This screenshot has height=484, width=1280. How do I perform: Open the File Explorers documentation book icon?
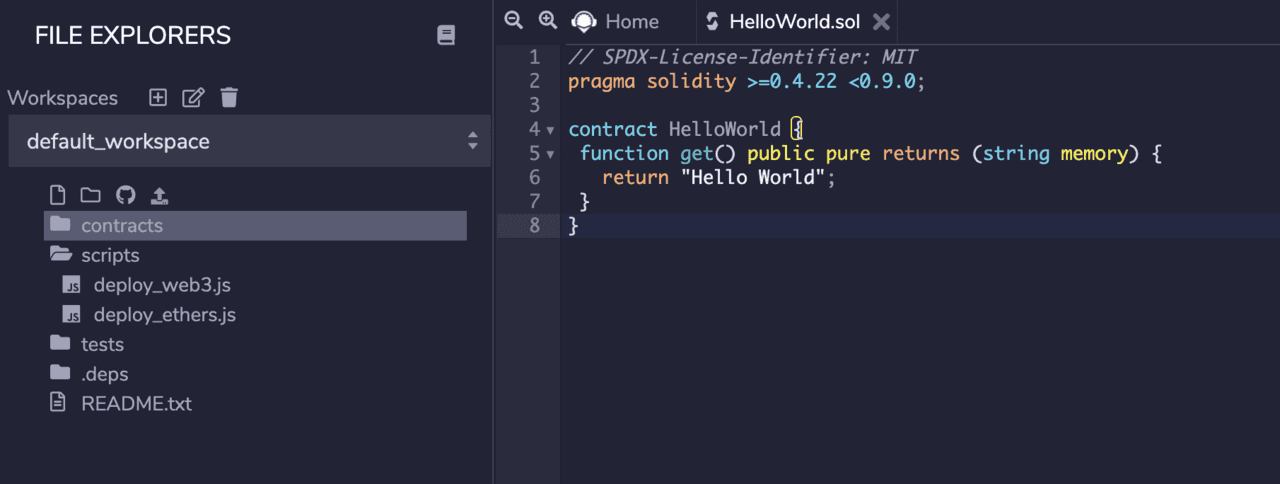point(446,36)
